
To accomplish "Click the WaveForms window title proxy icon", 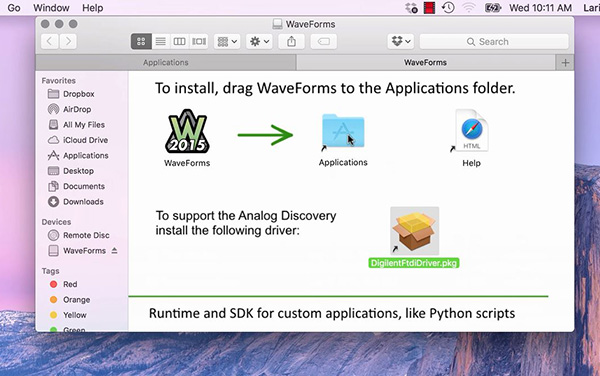I will coord(277,24).
